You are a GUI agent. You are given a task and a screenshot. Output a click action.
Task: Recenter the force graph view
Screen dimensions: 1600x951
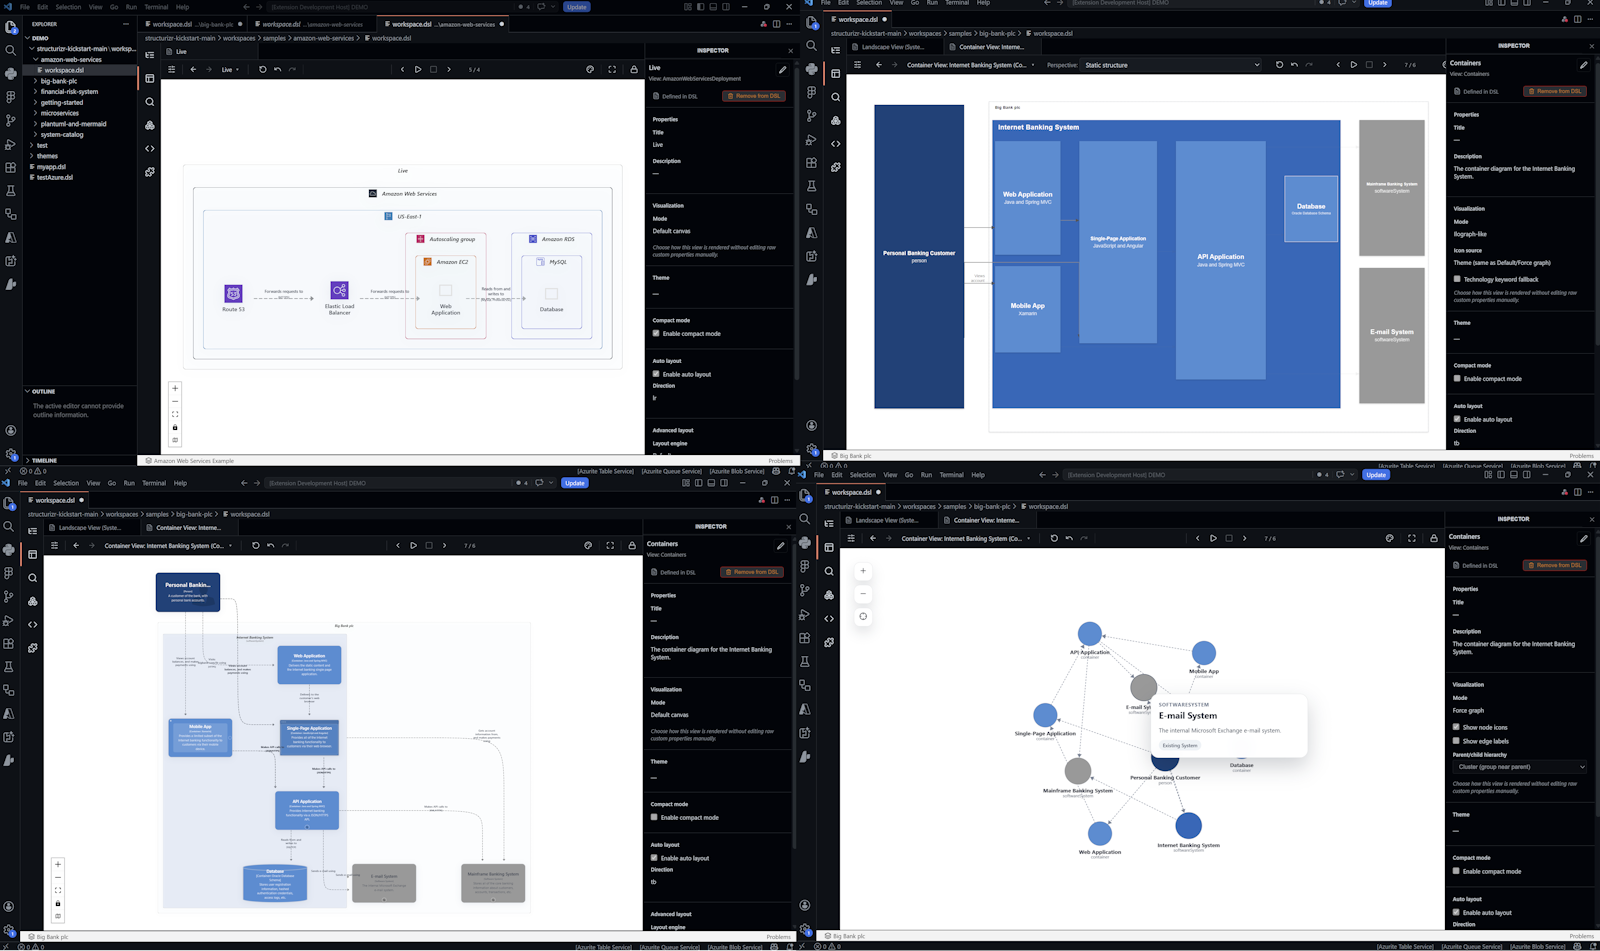863,616
